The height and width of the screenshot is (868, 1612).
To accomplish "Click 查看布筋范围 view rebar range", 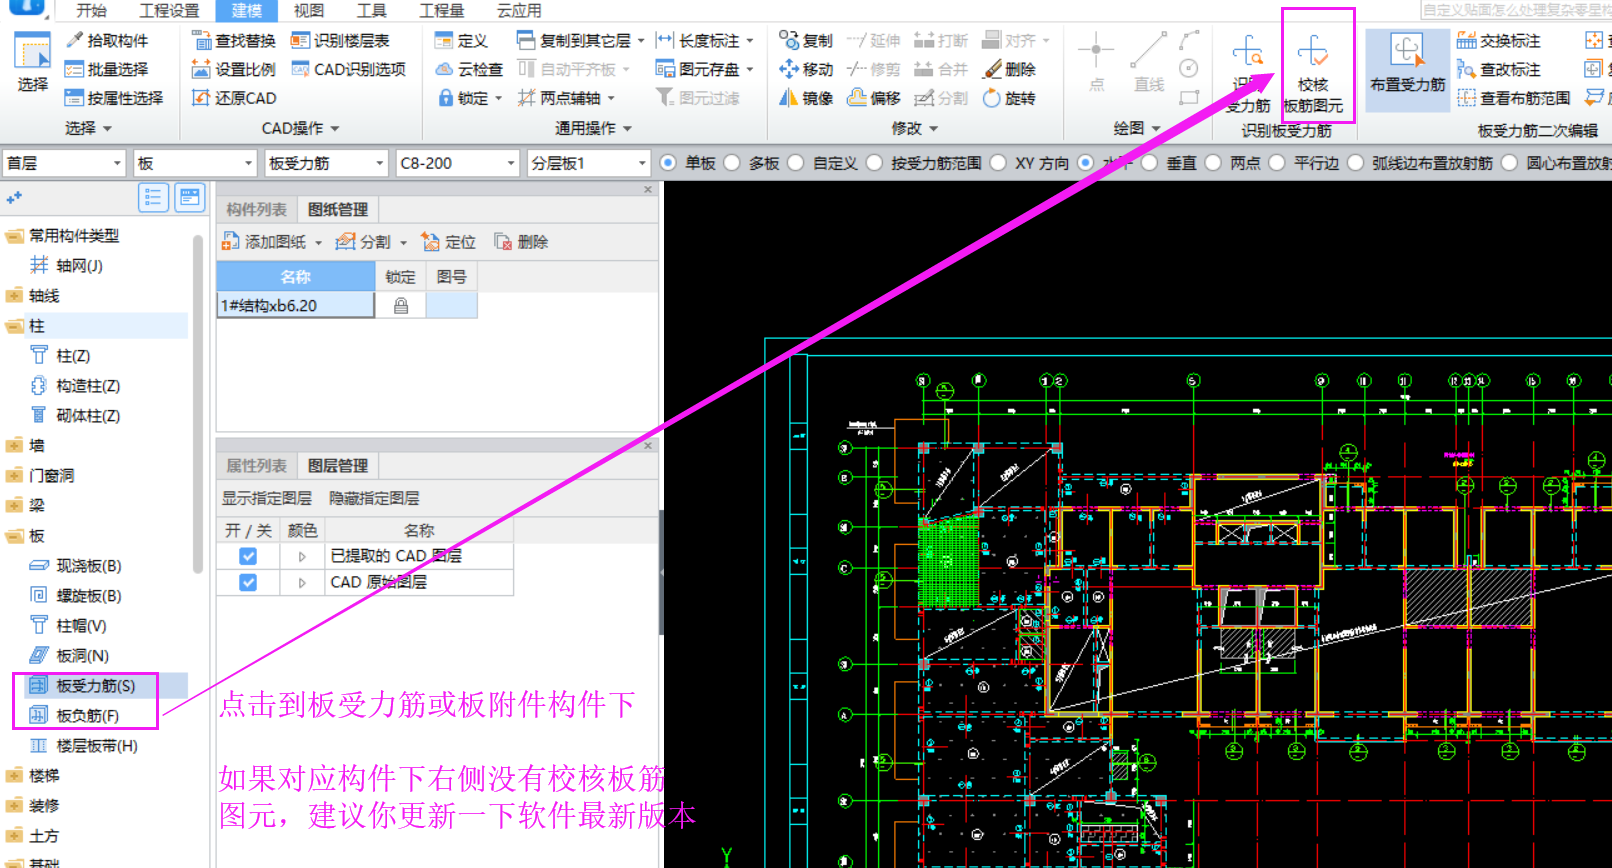I will (1513, 98).
